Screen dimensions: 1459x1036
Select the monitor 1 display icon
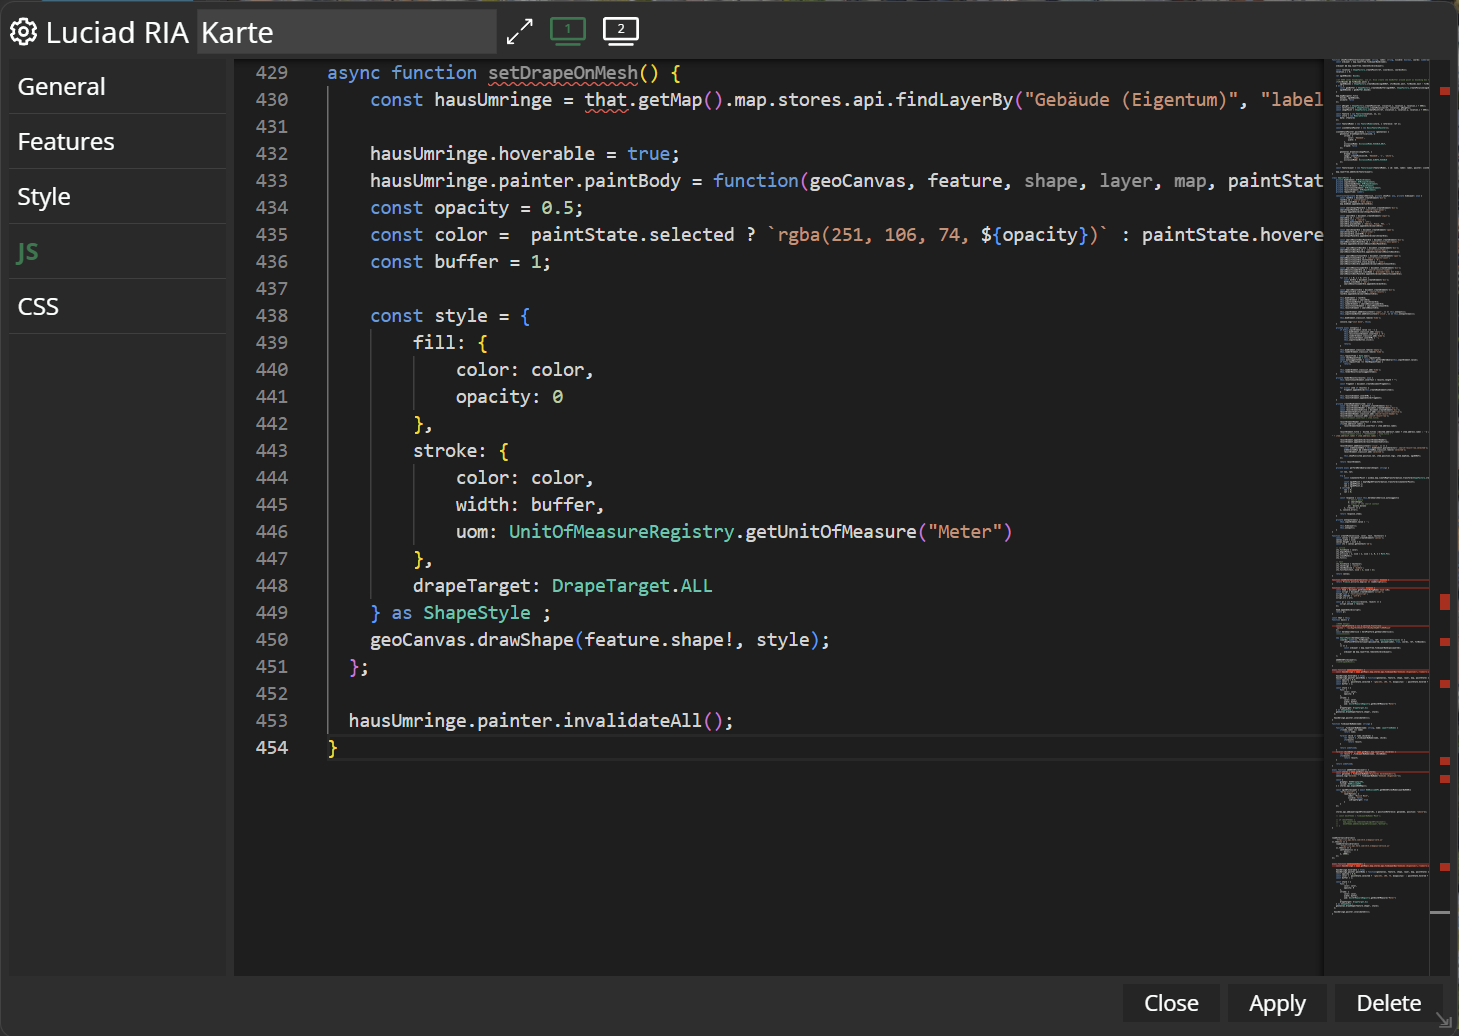tap(568, 31)
